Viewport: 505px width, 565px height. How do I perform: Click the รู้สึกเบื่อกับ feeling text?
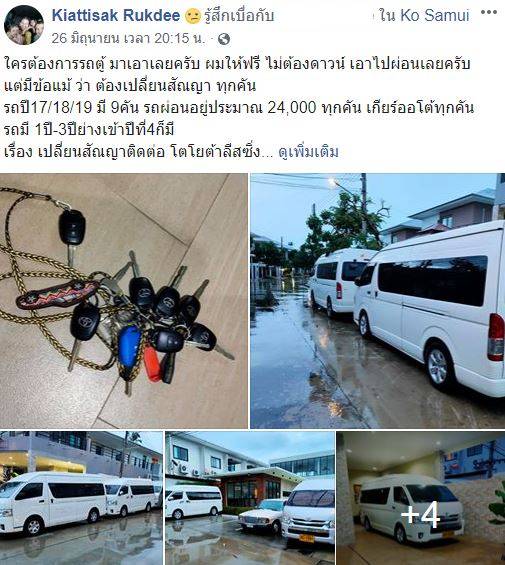click(239, 16)
